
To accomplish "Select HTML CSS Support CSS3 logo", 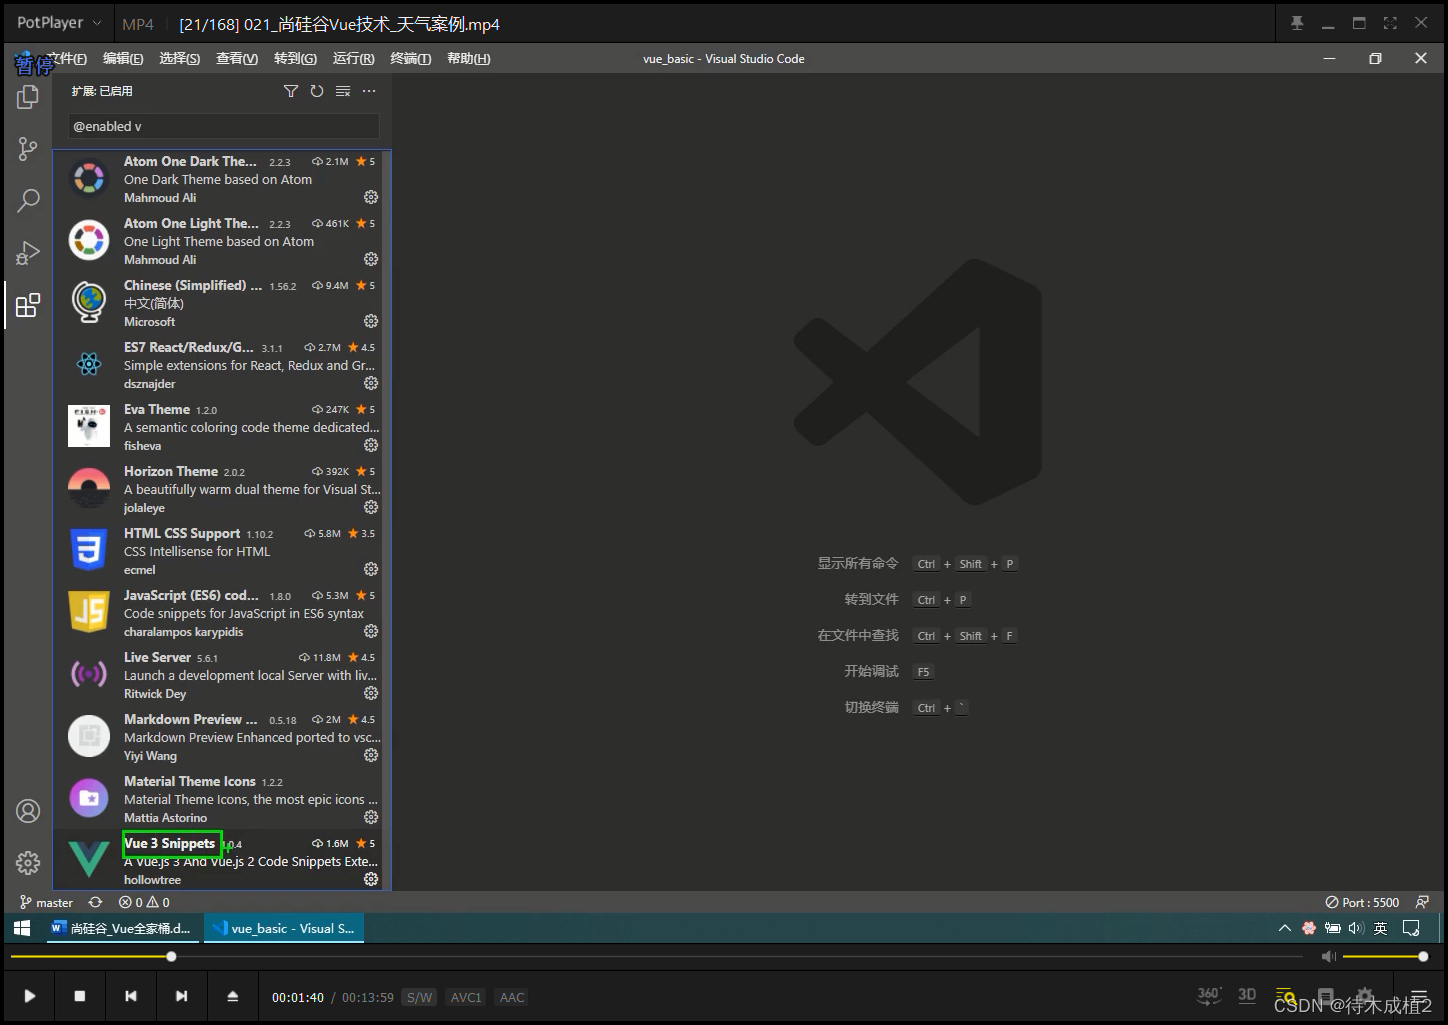I will pos(89,551).
